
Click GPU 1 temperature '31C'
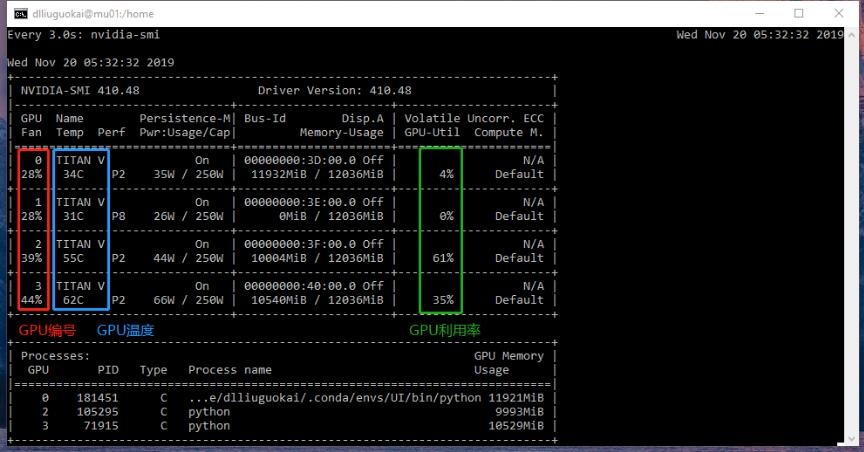tap(73, 216)
